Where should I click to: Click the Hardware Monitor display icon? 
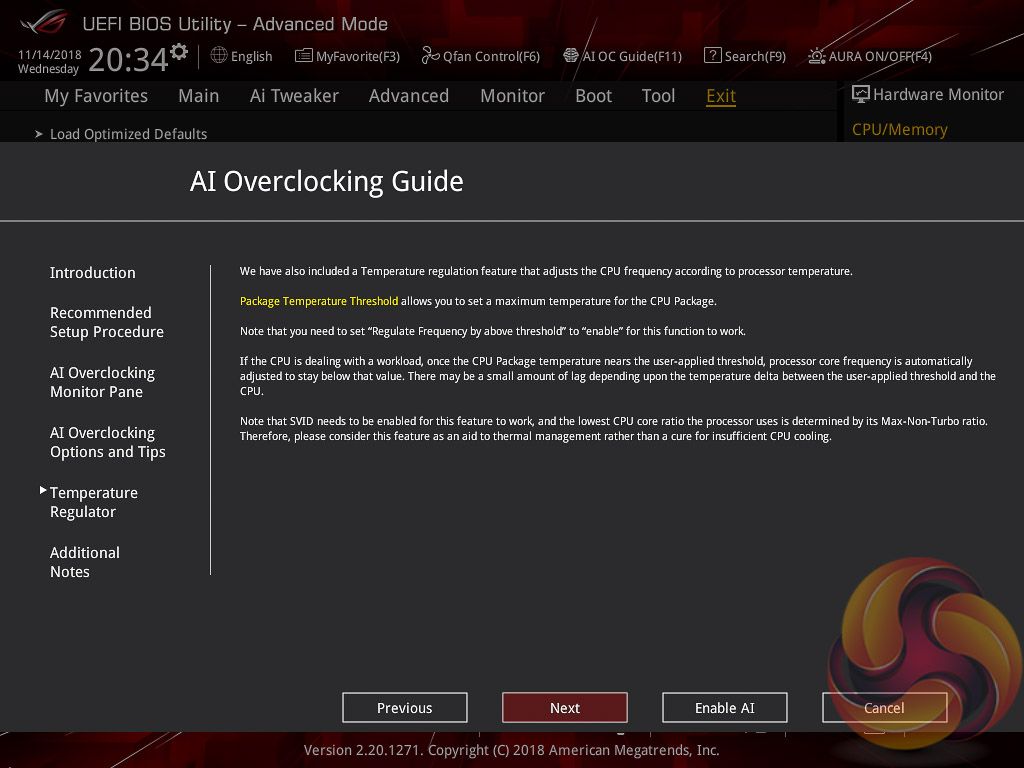click(x=861, y=95)
